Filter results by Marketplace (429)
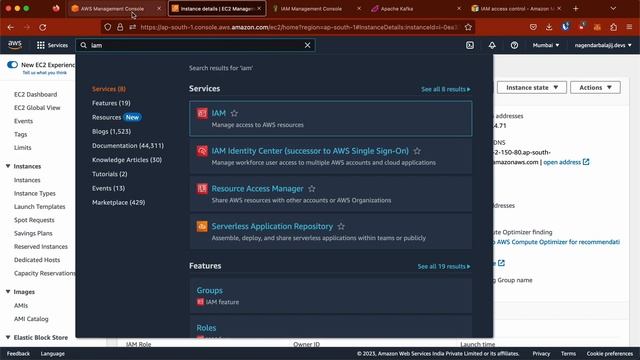The height and width of the screenshot is (360, 640). 118,202
